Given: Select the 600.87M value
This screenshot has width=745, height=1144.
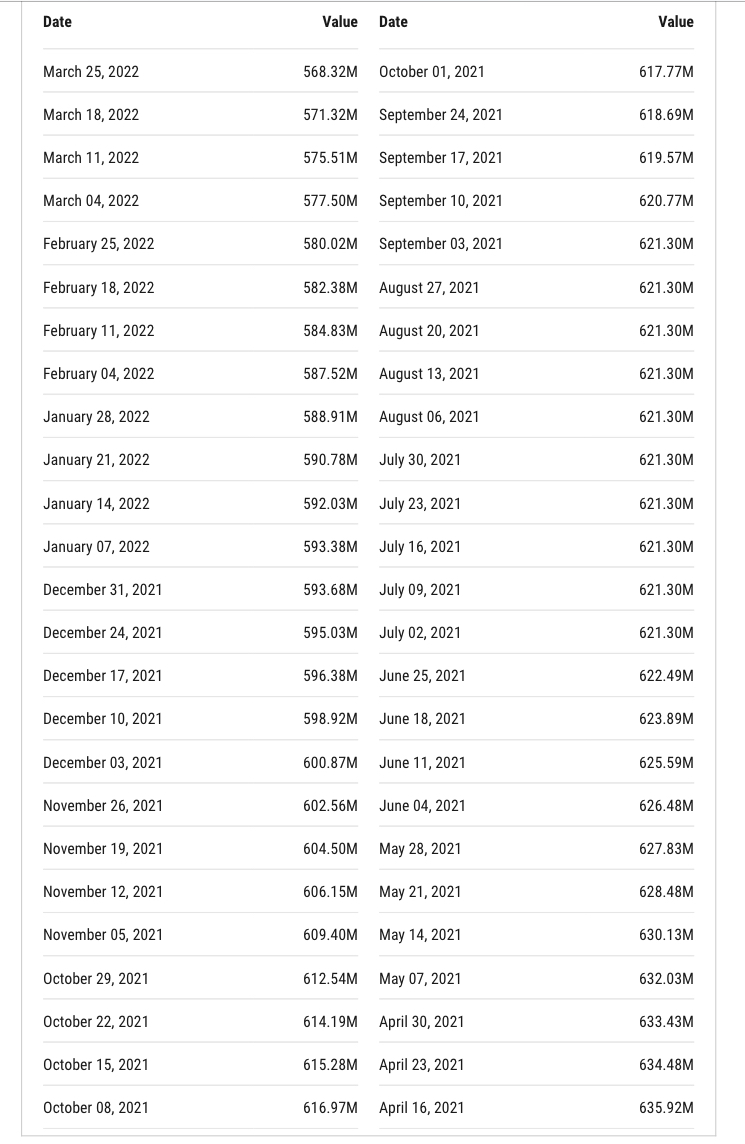Looking at the screenshot, I should click(331, 762).
